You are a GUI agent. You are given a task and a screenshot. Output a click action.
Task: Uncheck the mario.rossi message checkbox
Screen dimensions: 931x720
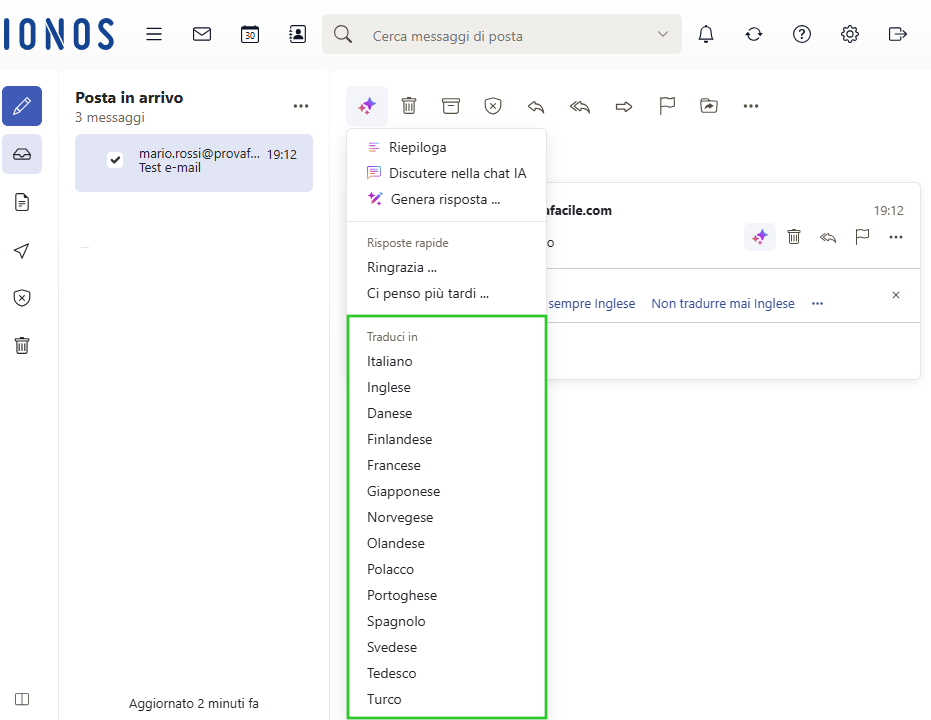click(115, 160)
